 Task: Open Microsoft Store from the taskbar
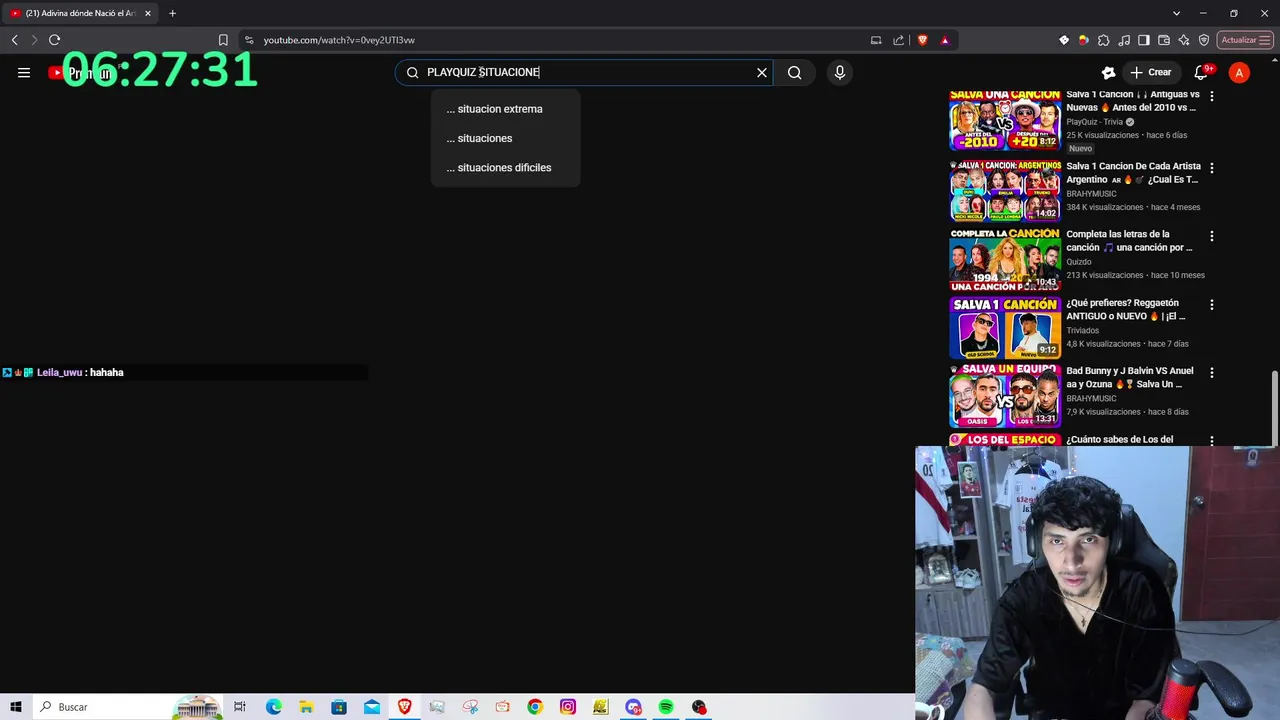339,707
